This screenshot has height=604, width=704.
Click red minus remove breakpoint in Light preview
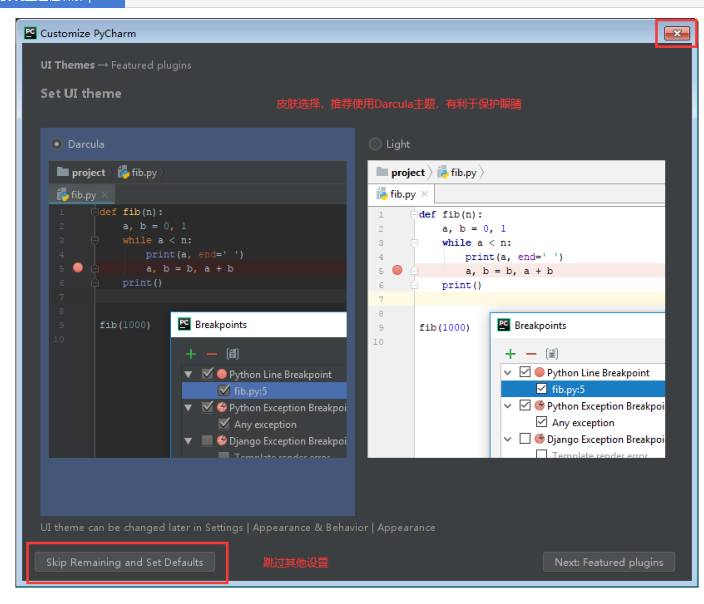point(531,354)
